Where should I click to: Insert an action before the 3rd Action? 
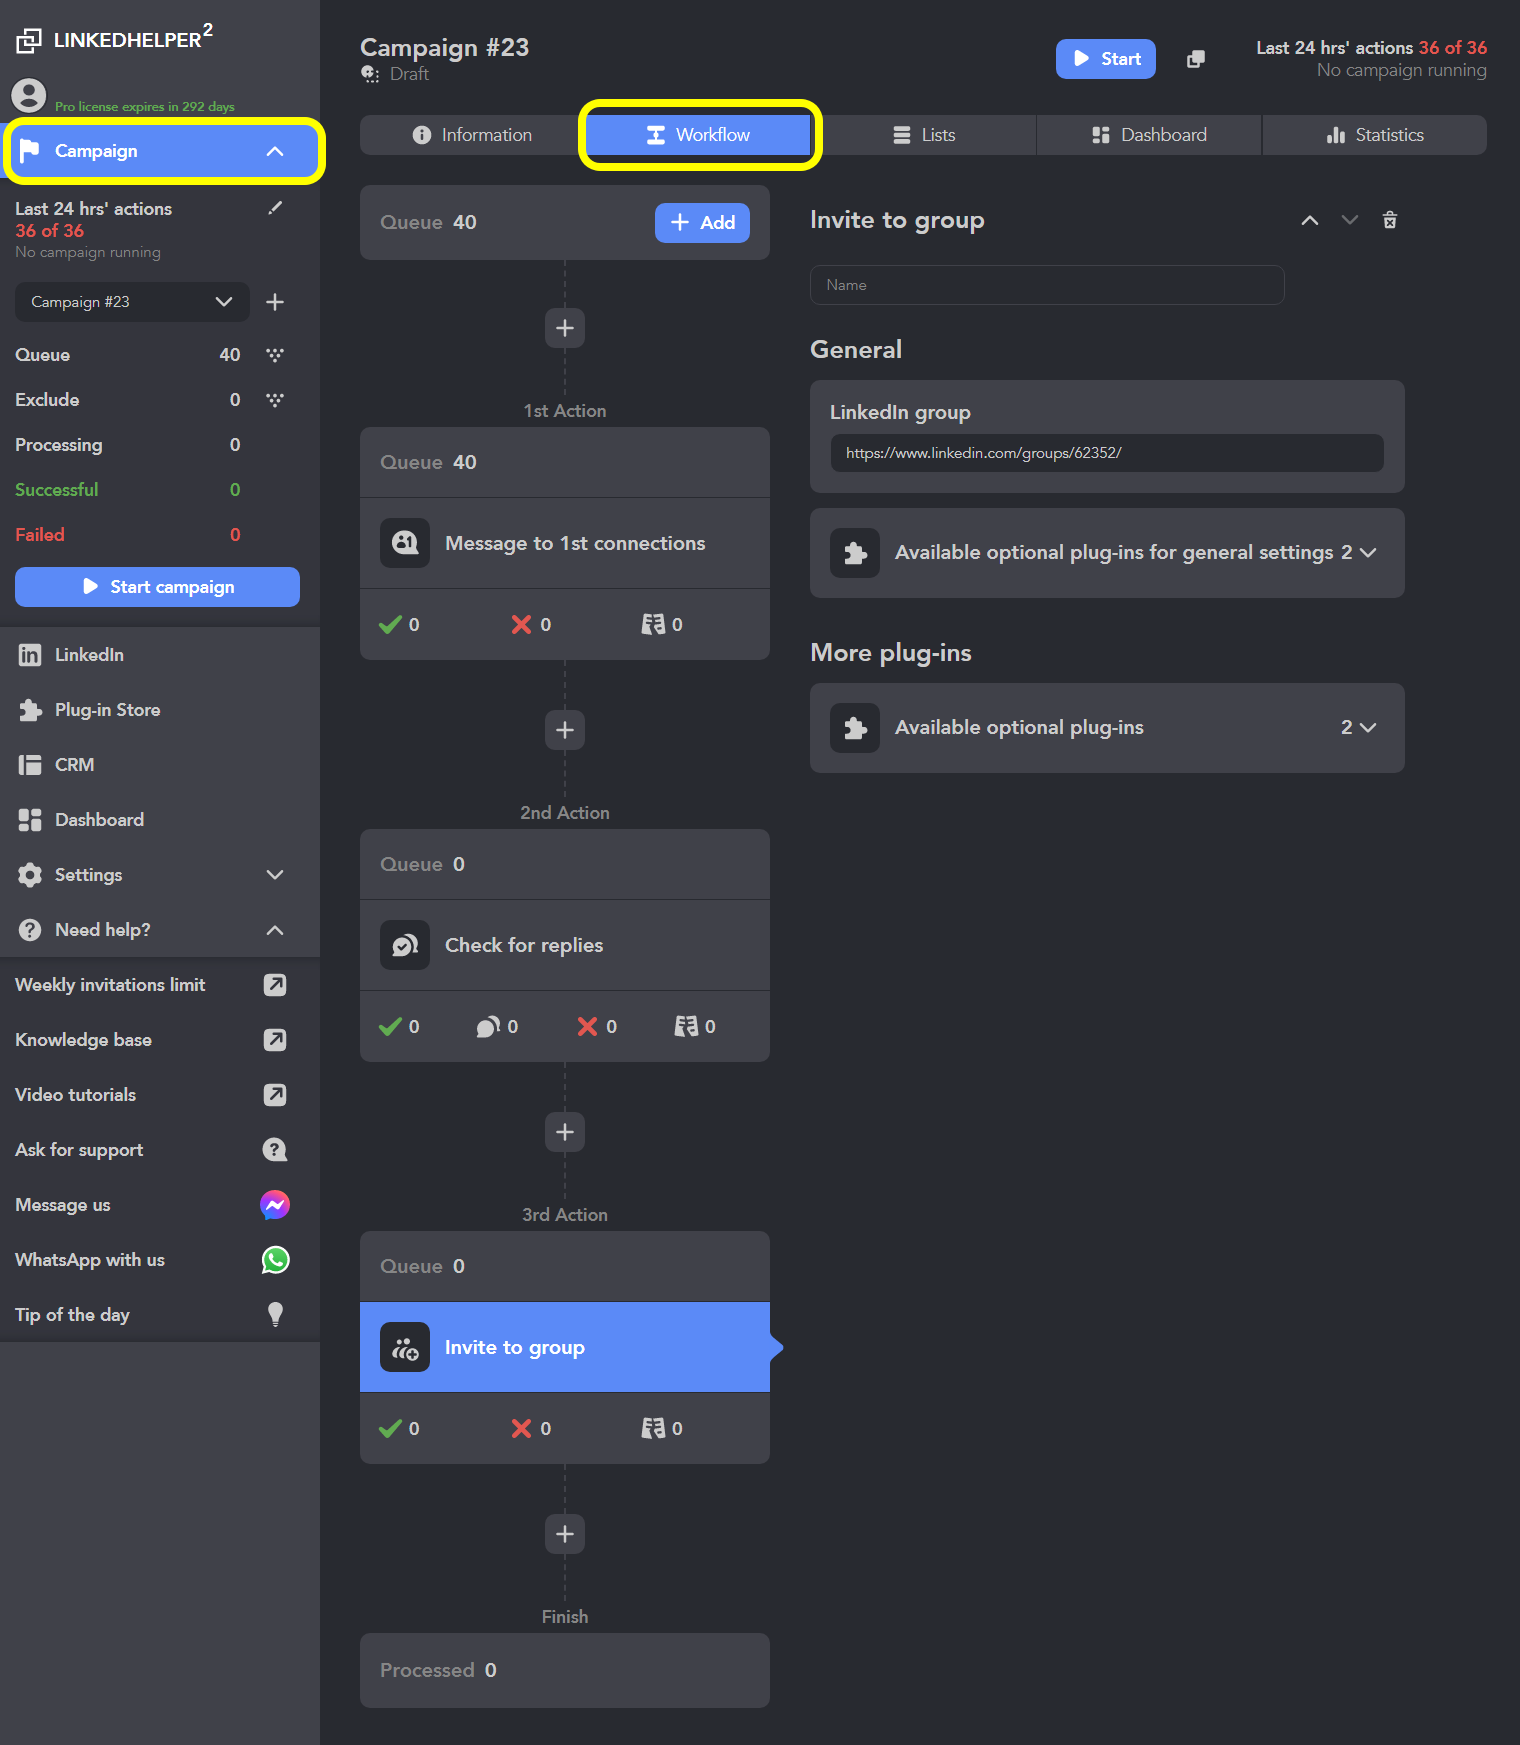pos(565,1132)
